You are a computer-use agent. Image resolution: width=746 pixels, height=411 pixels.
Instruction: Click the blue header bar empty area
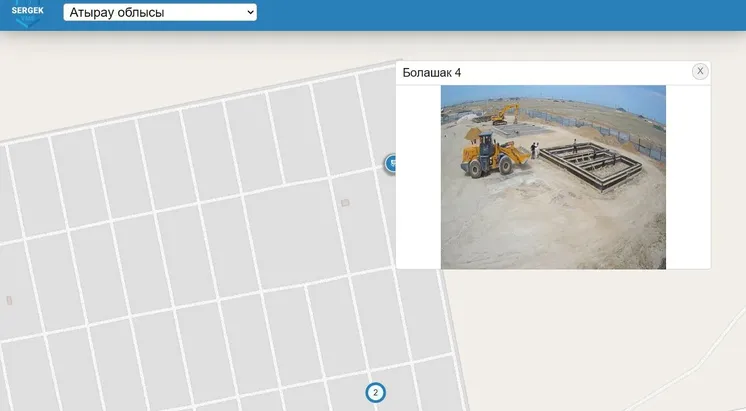pyautogui.click(x=500, y=14)
